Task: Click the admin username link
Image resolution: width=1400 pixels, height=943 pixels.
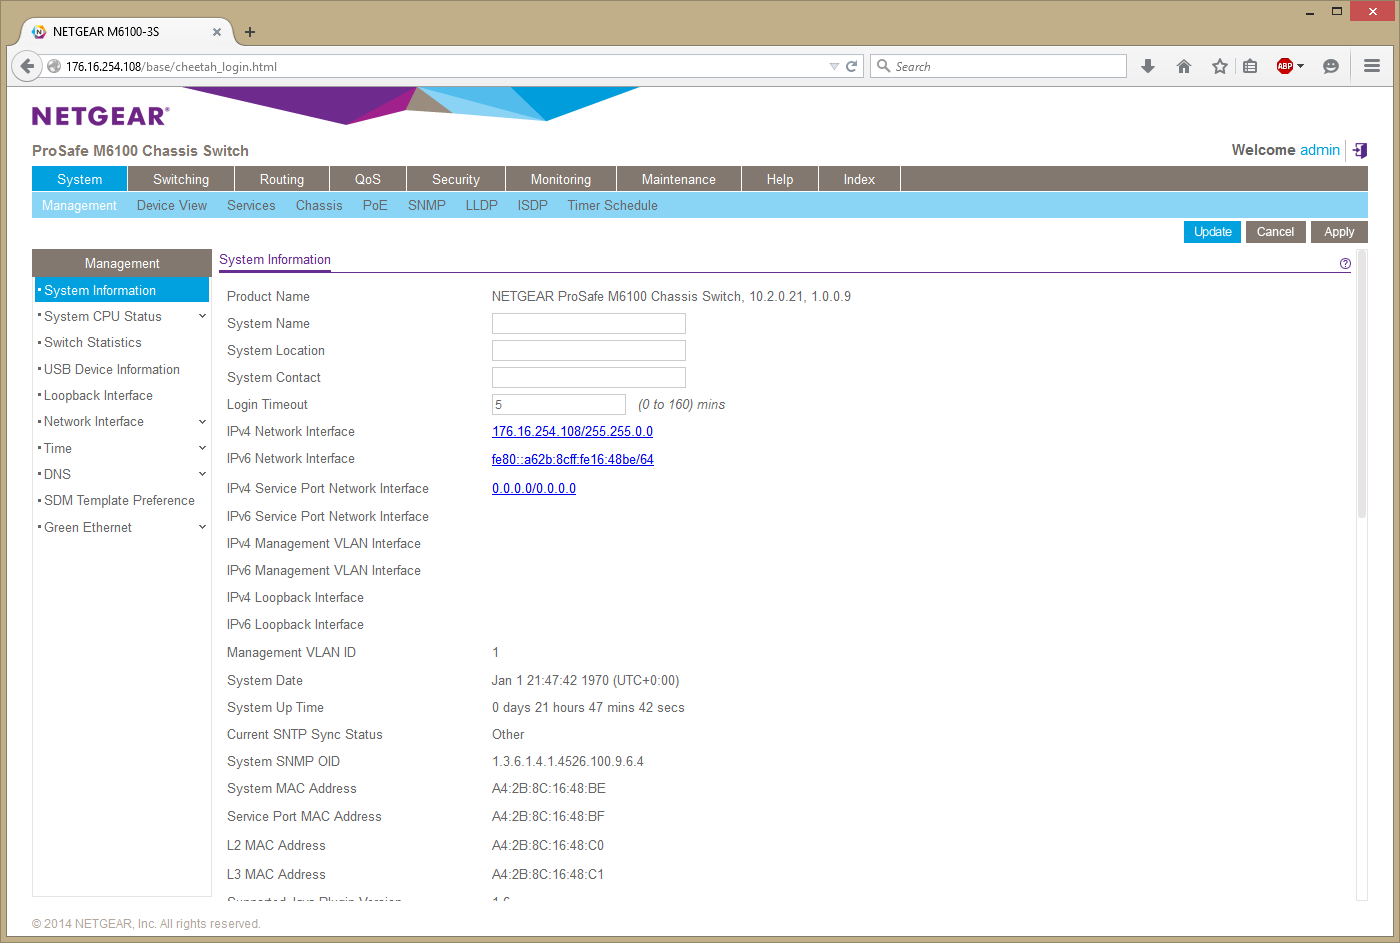Action: point(1320,150)
